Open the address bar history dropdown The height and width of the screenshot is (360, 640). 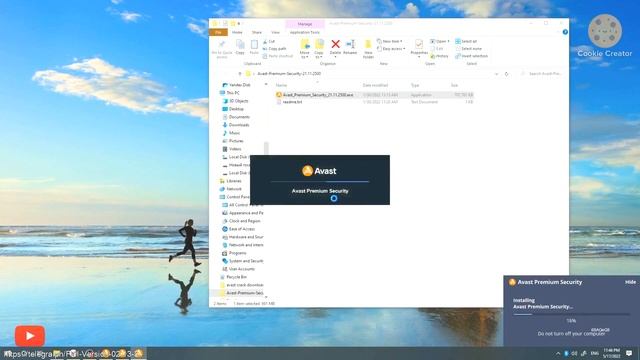[x=496, y=74]
